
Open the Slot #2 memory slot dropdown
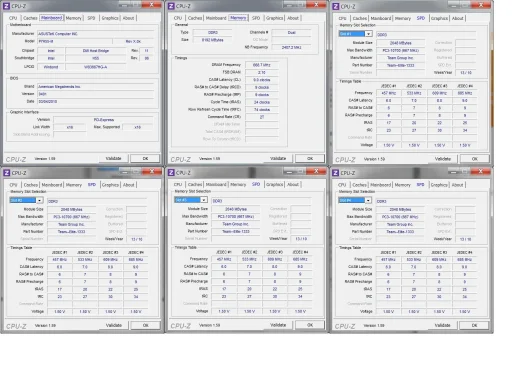tap(40, 200)
